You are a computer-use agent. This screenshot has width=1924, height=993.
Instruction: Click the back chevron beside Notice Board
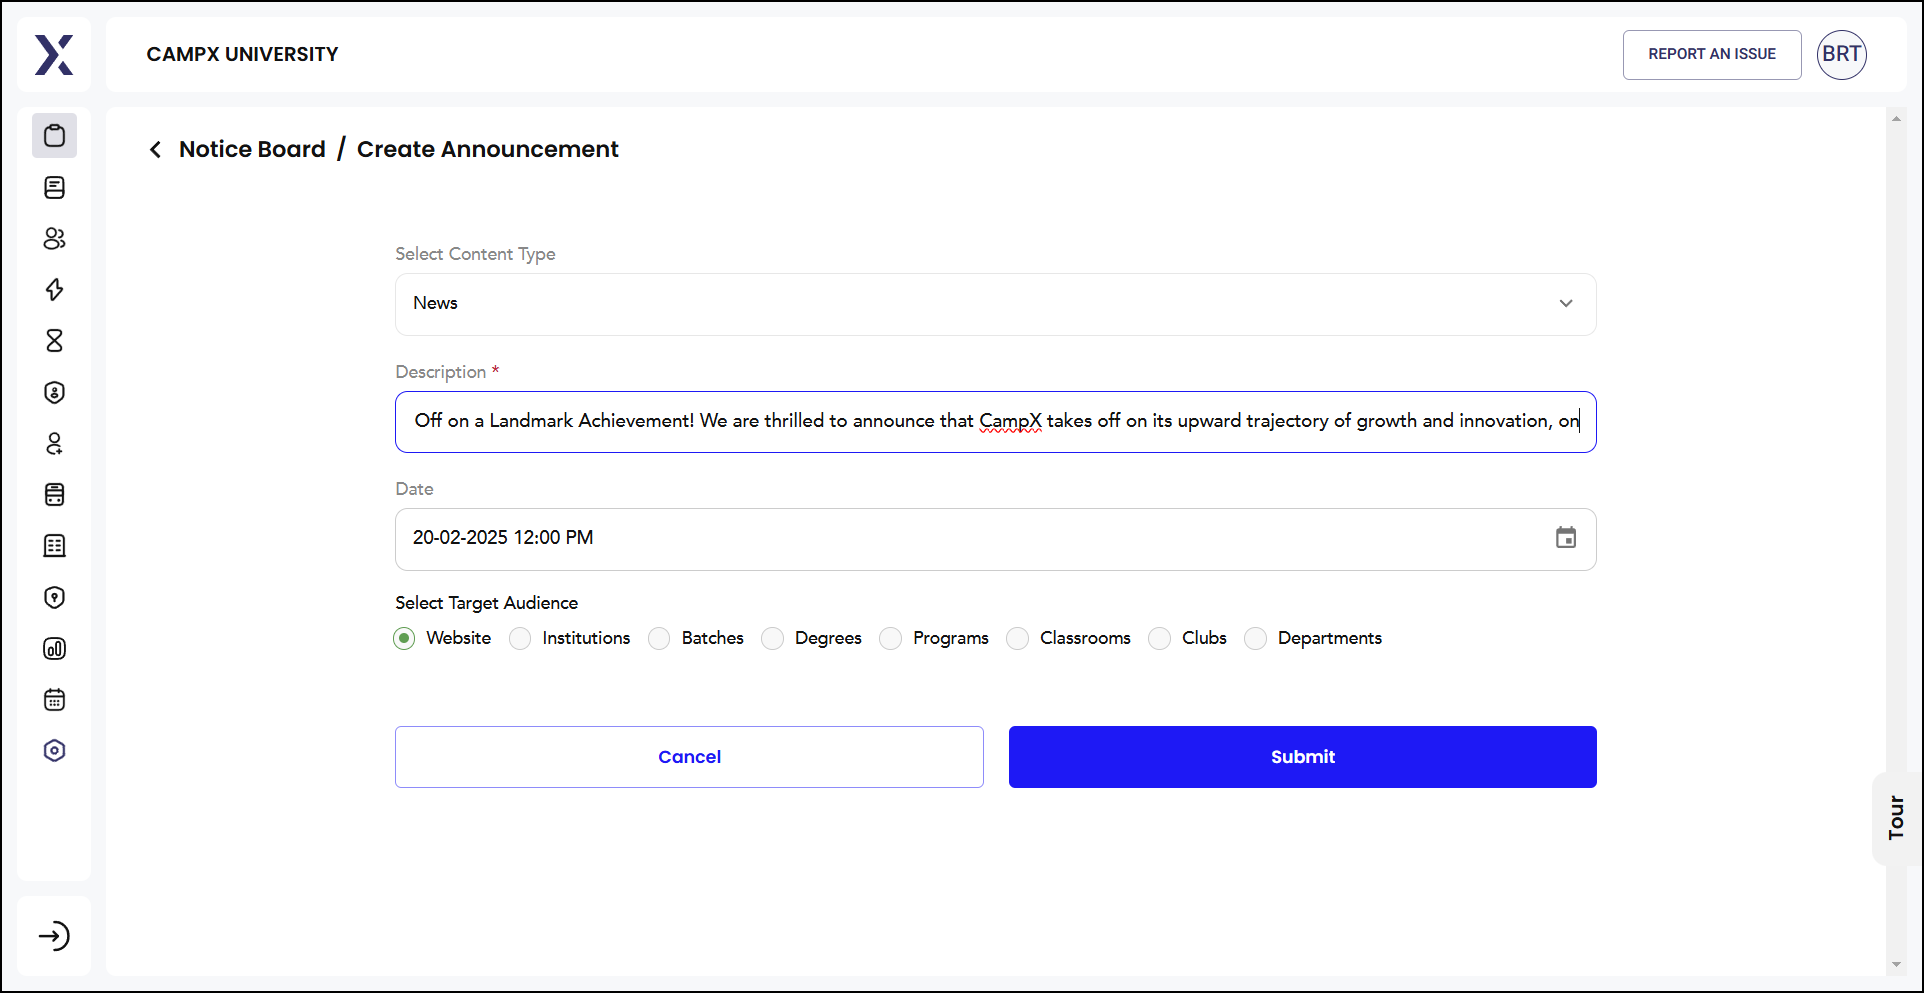pyautogui.click(x=155, y=150)
